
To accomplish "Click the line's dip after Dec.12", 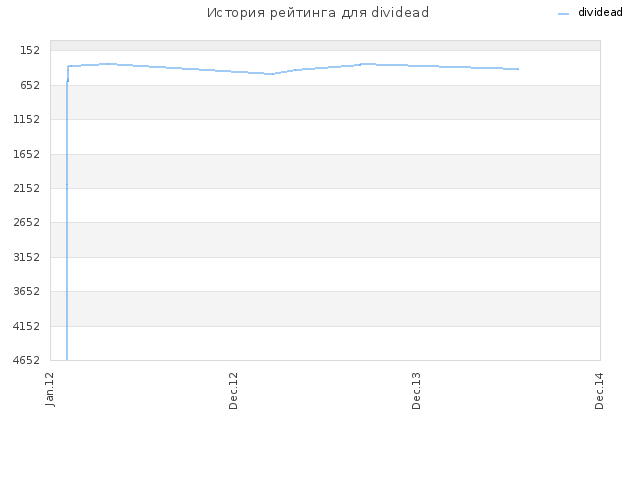I will pos(269,74).
